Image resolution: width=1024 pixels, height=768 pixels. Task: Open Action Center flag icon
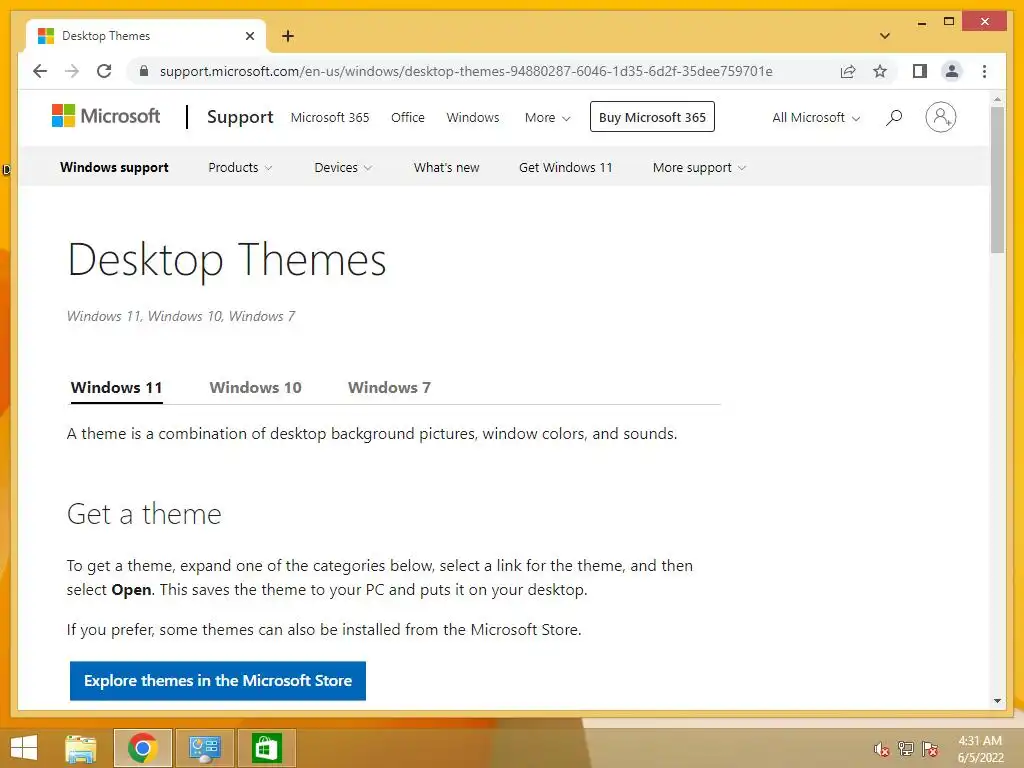pos(930,749)
